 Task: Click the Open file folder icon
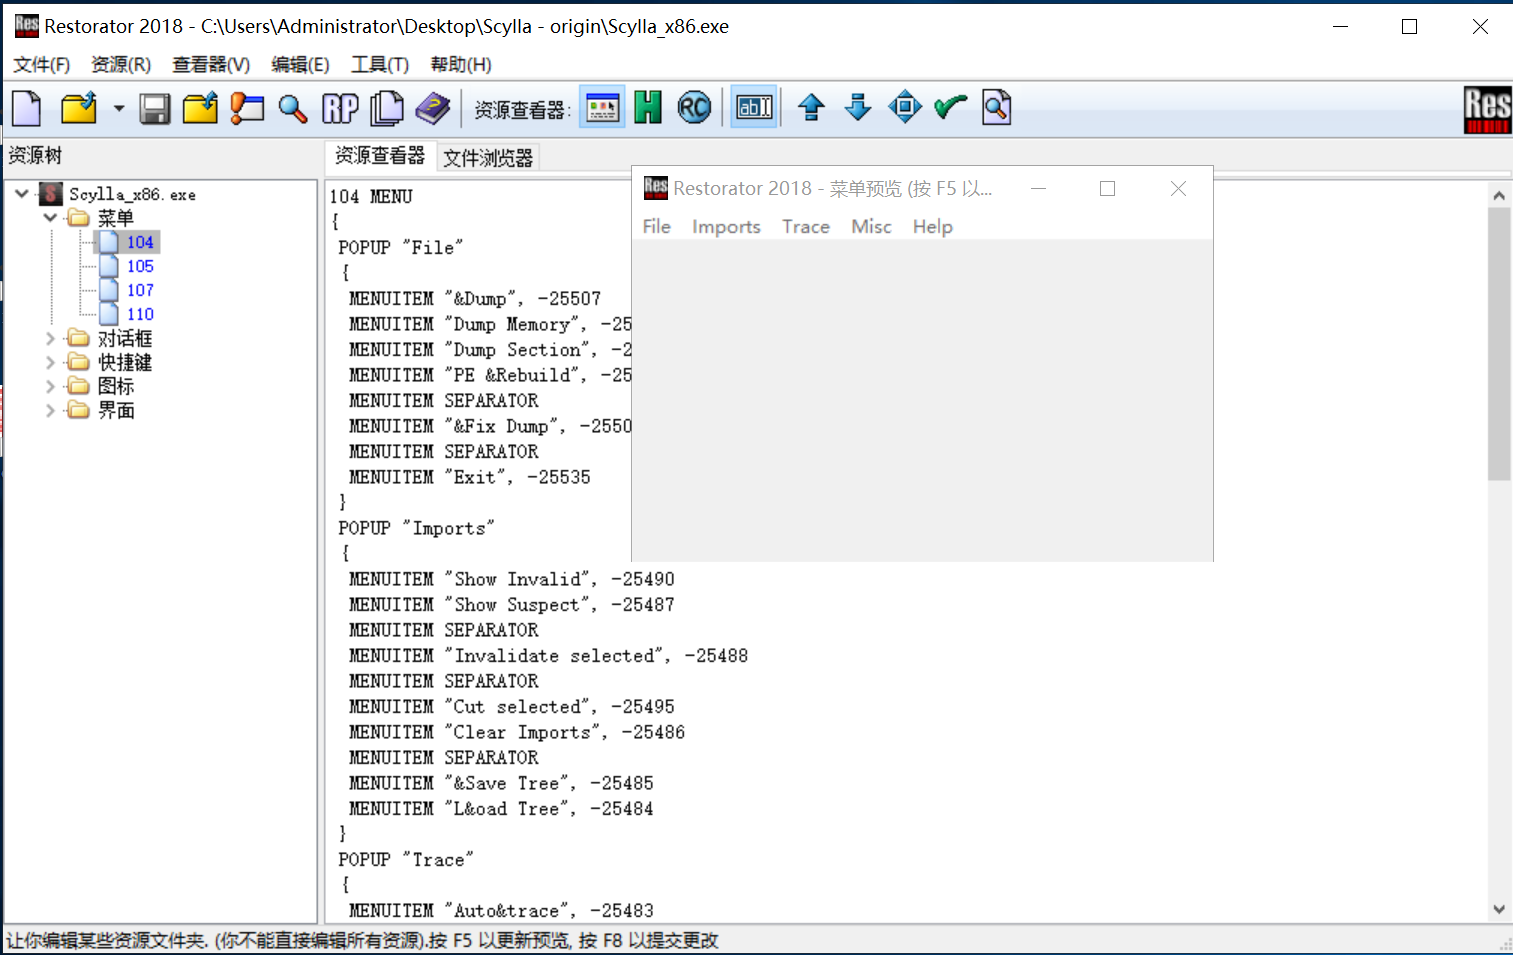[x=79, y=108]
